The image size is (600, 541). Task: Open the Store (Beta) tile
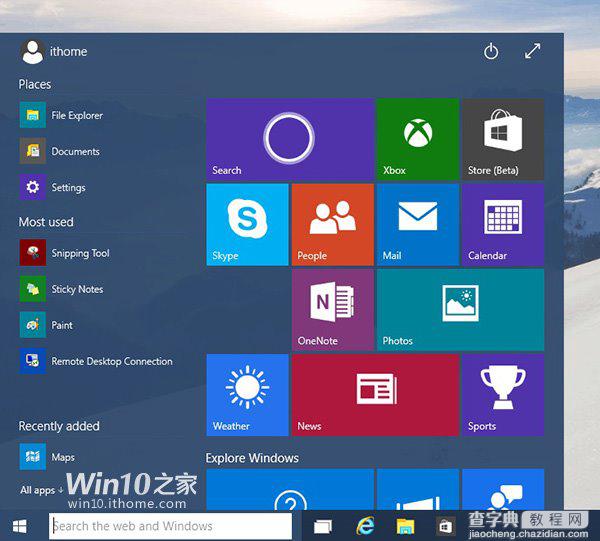[x=503, y=139]
